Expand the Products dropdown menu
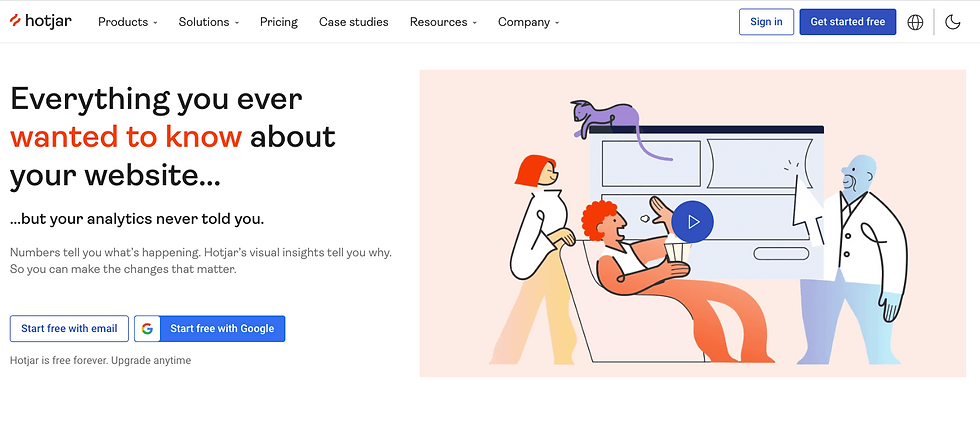Viewport: 980px width, 437px height. click(128, 22)
